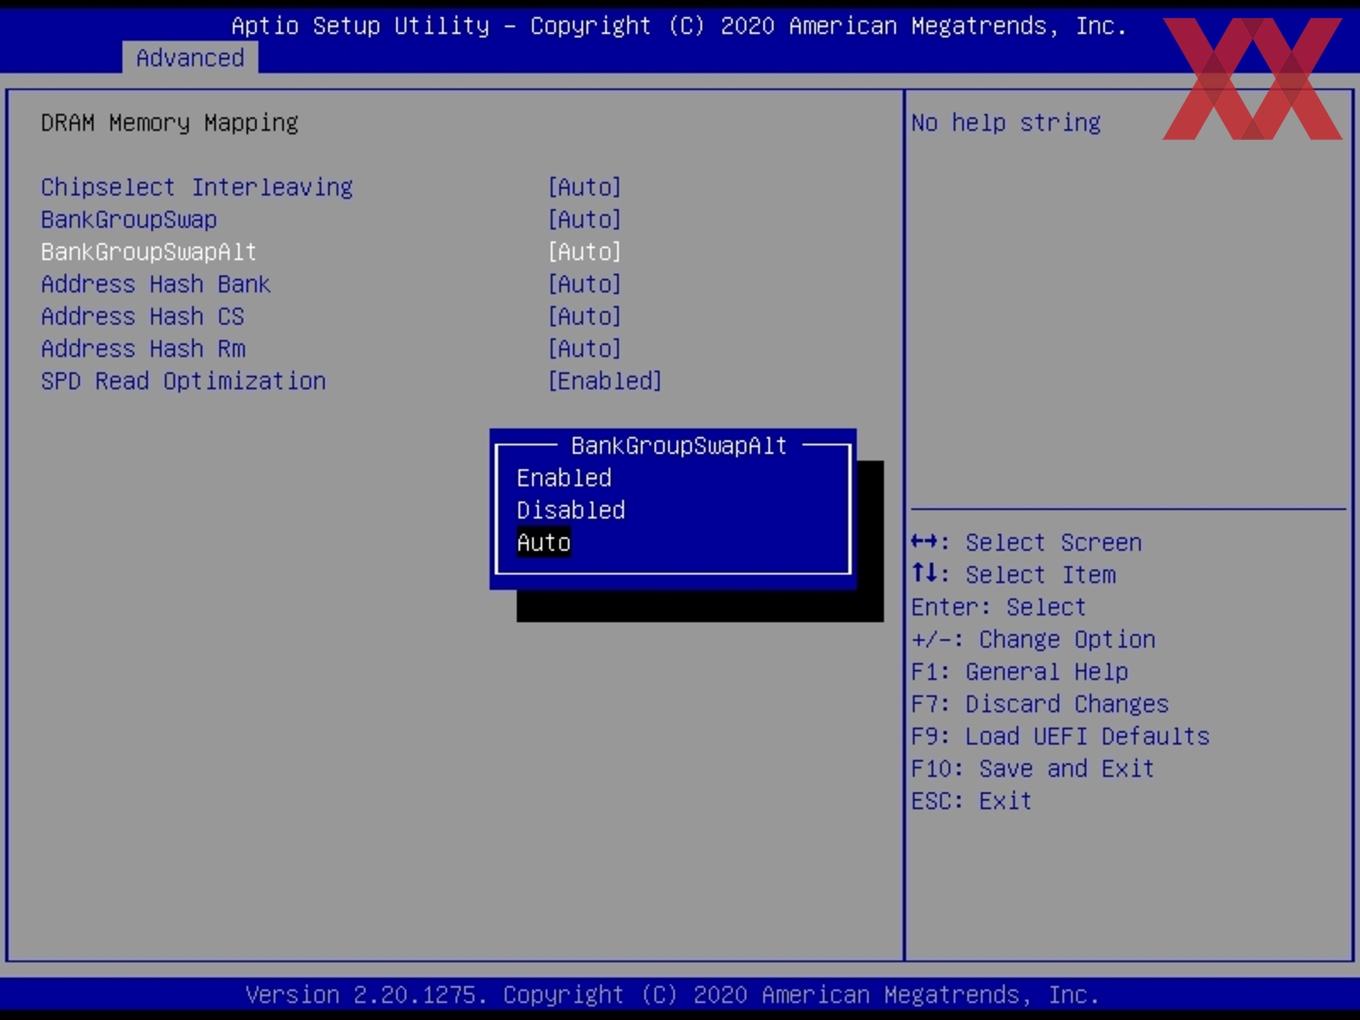Click the Select Item key hint
Image resolution: width=1360 pixels, height=1020 pixels.
pyautogui.click(x=1013, y=575)
